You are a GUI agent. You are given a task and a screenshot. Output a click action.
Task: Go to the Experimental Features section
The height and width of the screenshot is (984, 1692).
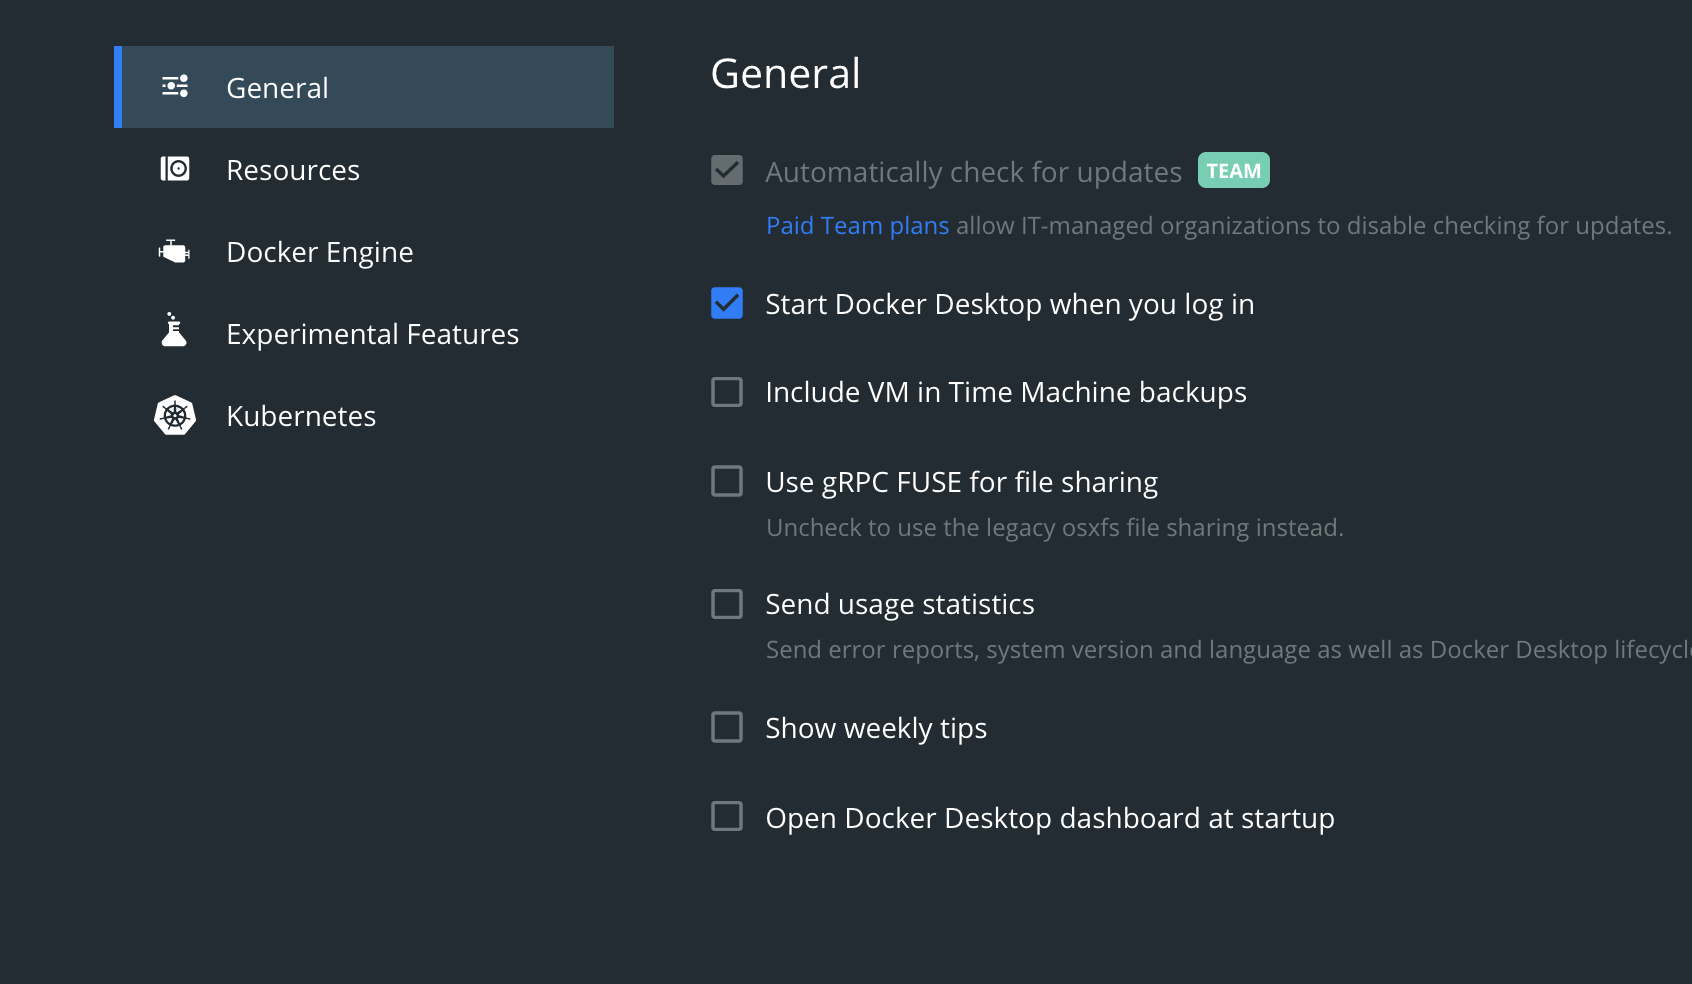(372, 334)
